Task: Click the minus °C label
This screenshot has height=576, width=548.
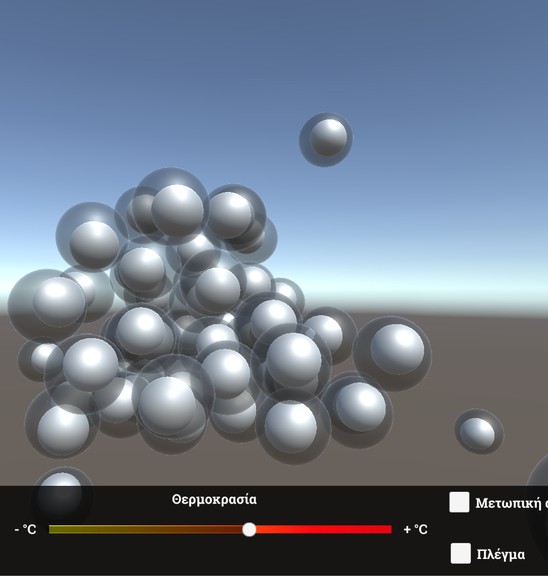Action: coord(25,529)
